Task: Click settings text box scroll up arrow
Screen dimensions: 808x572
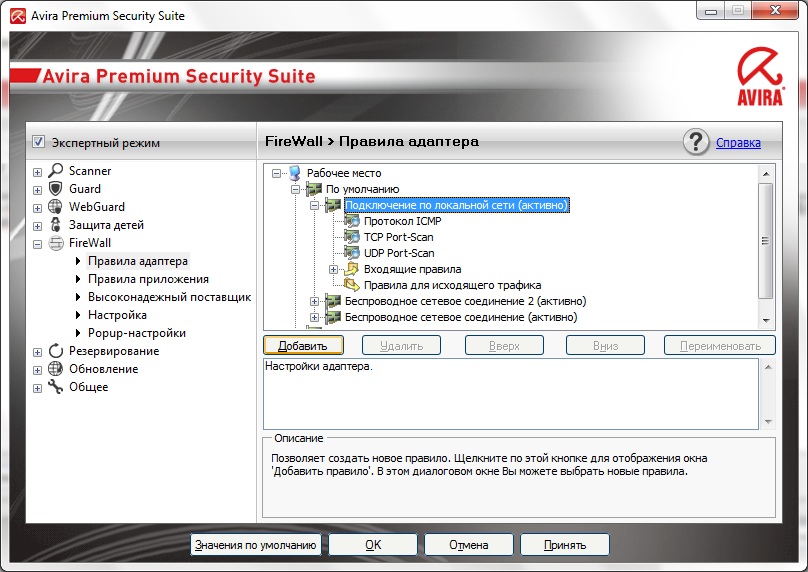Action: 768,367
